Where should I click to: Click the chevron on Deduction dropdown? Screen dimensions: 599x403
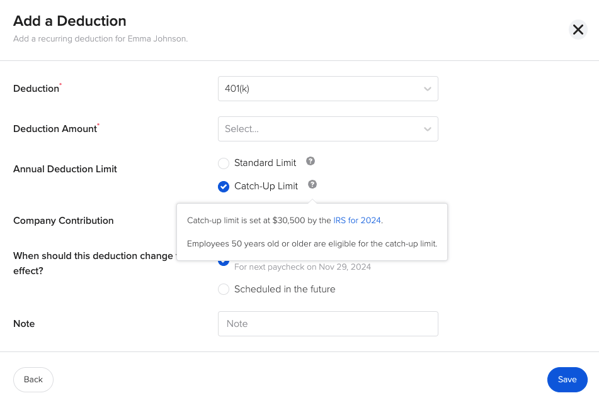point(427,89)
